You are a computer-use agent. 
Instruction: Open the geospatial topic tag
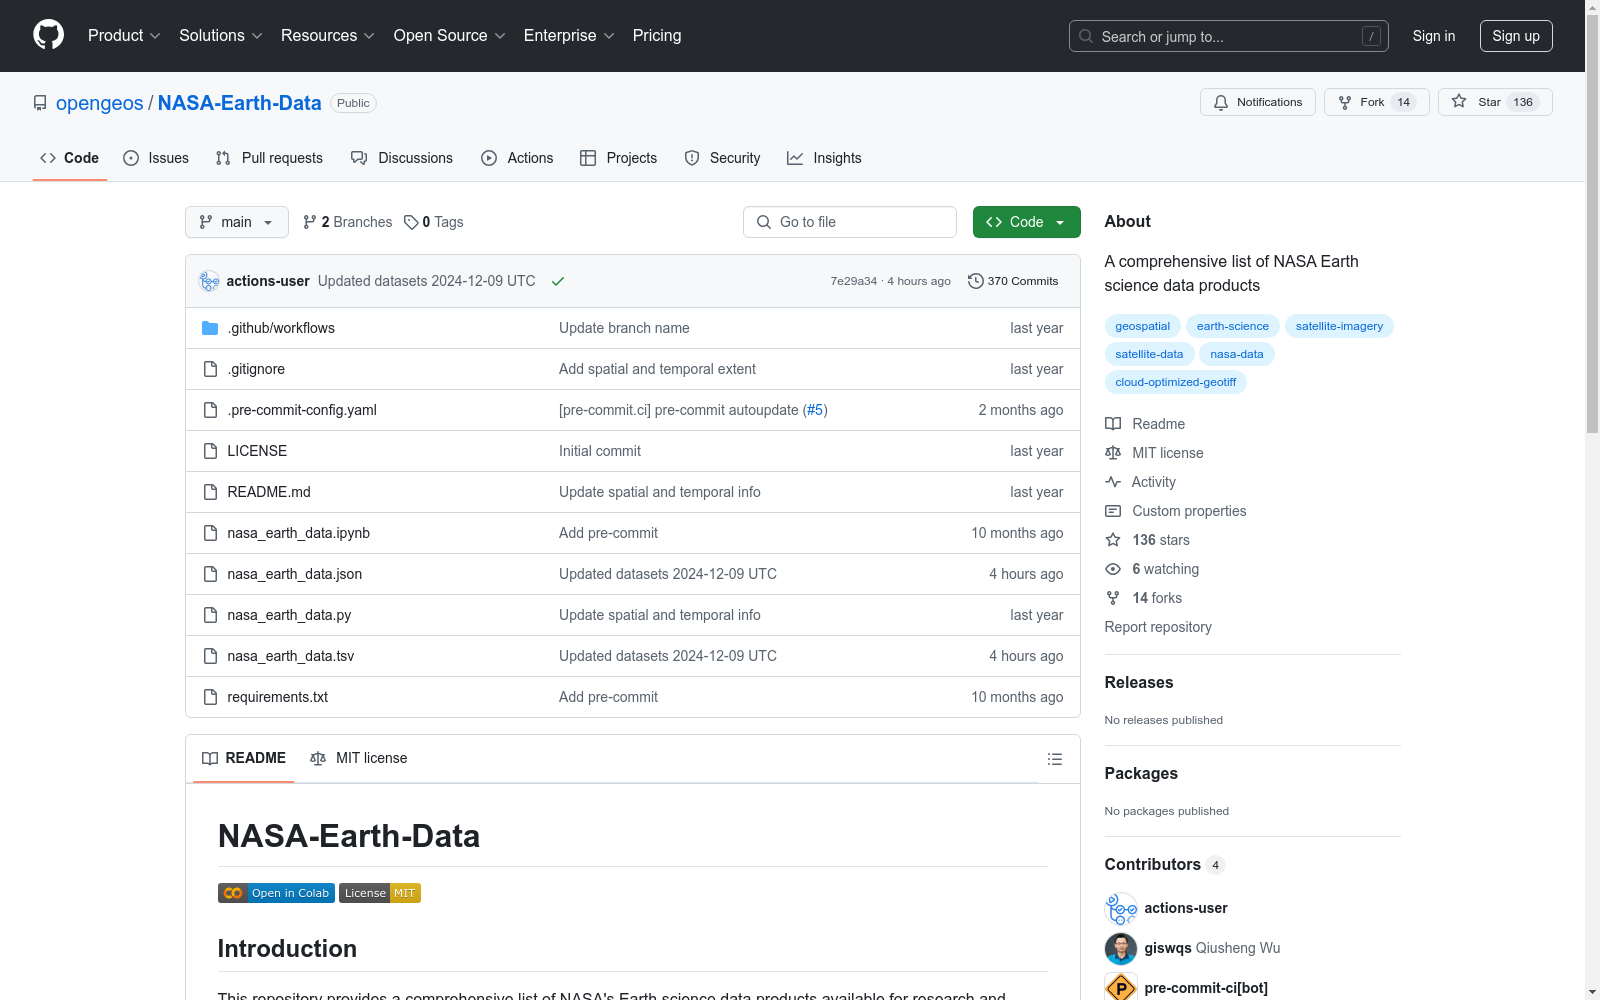point(1143,326)
